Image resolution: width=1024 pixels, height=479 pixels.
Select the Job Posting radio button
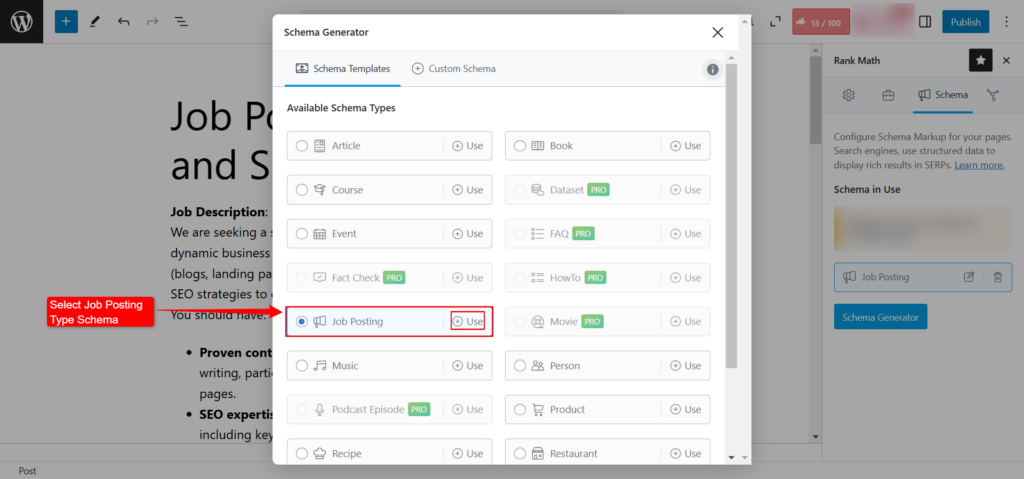point(302,322)
